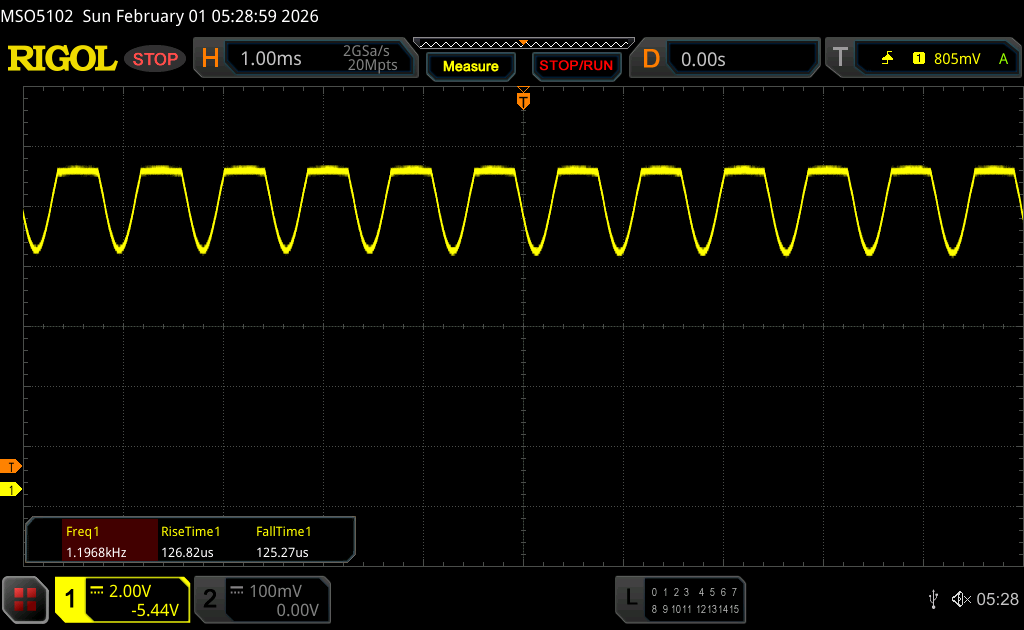This screenshot has width=1024, height=630.
Task: Click the orange D delay icon
Action: (x=651, y=59)
